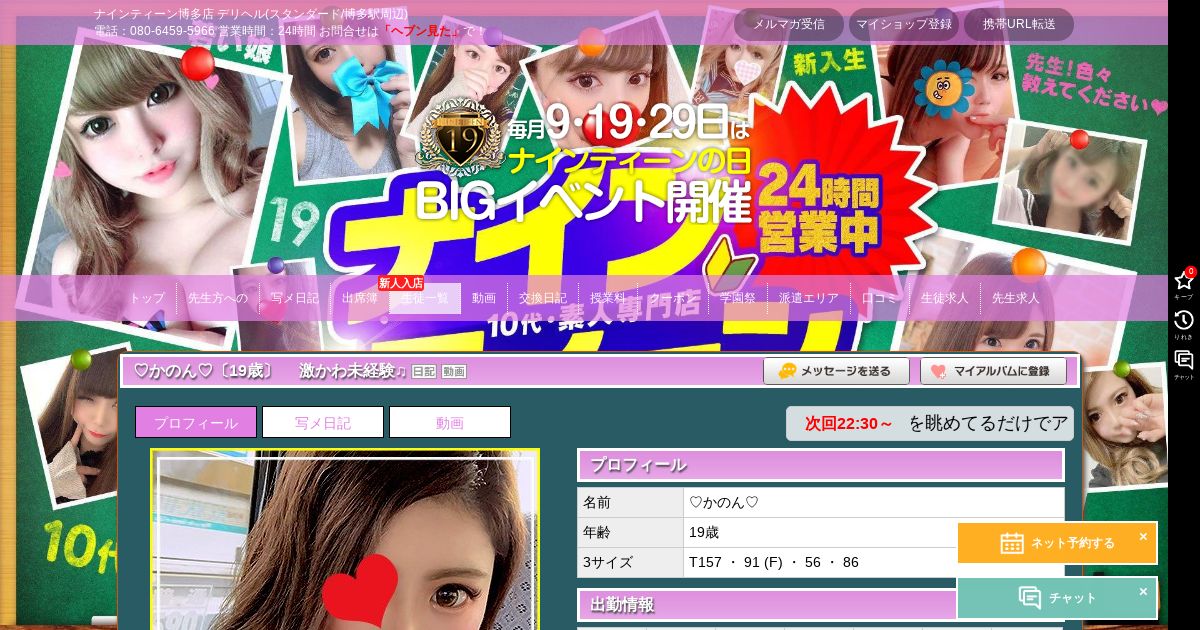Open クーポン in navigation menu
The height and width of the screenshot is (630, 1200).
point(673,298)
